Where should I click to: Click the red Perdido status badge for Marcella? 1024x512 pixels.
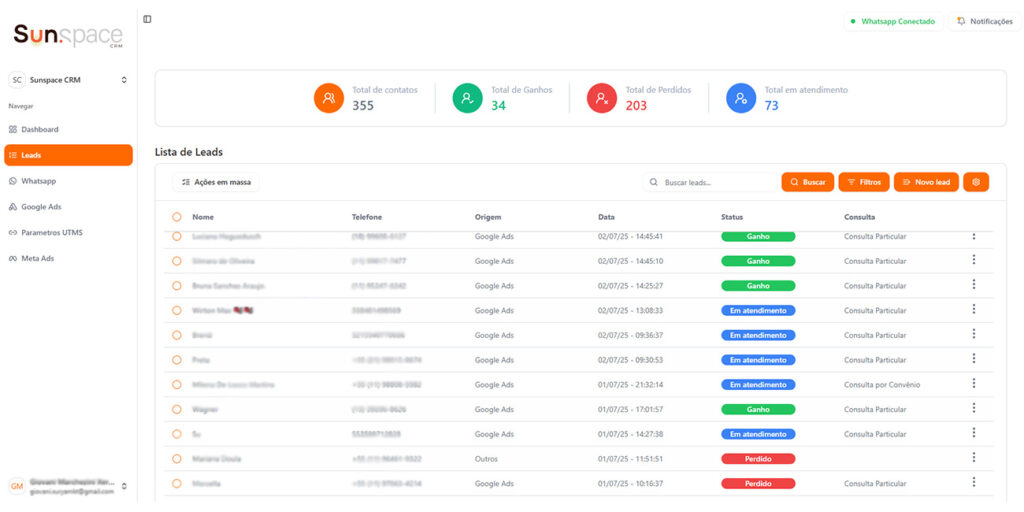[757, 483]
